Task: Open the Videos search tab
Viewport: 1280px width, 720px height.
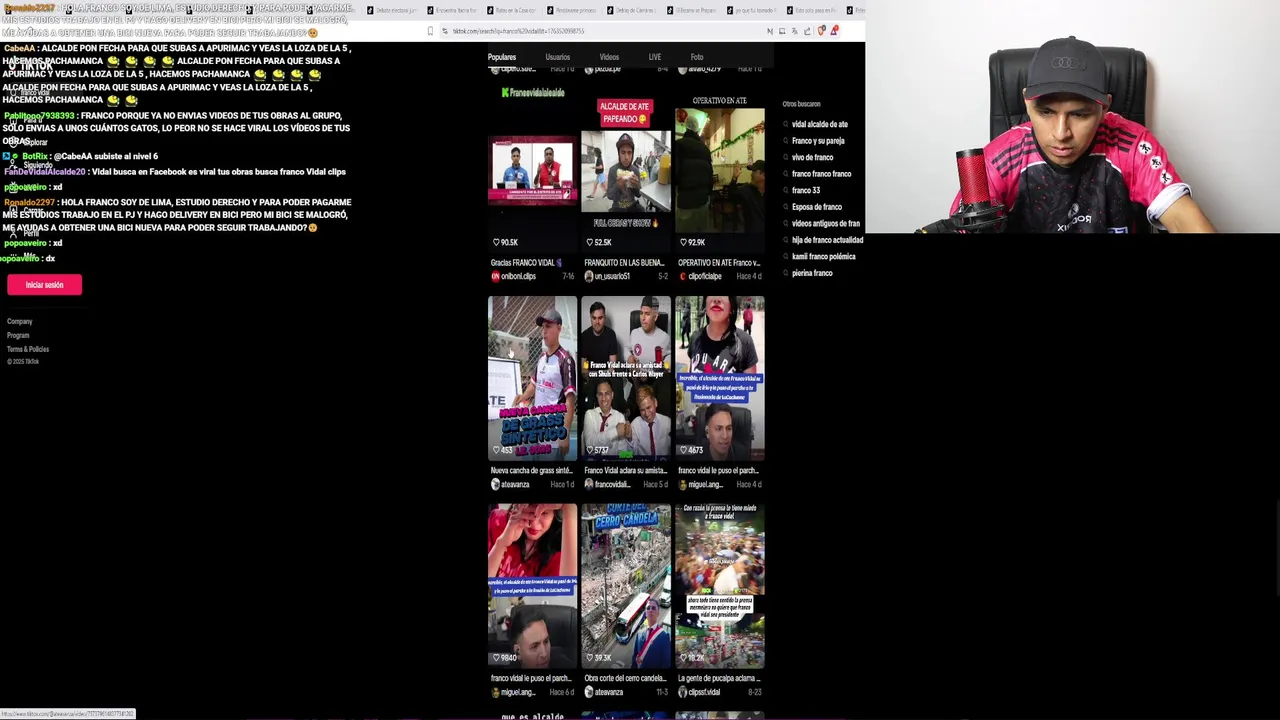Action: click(609, 57)
